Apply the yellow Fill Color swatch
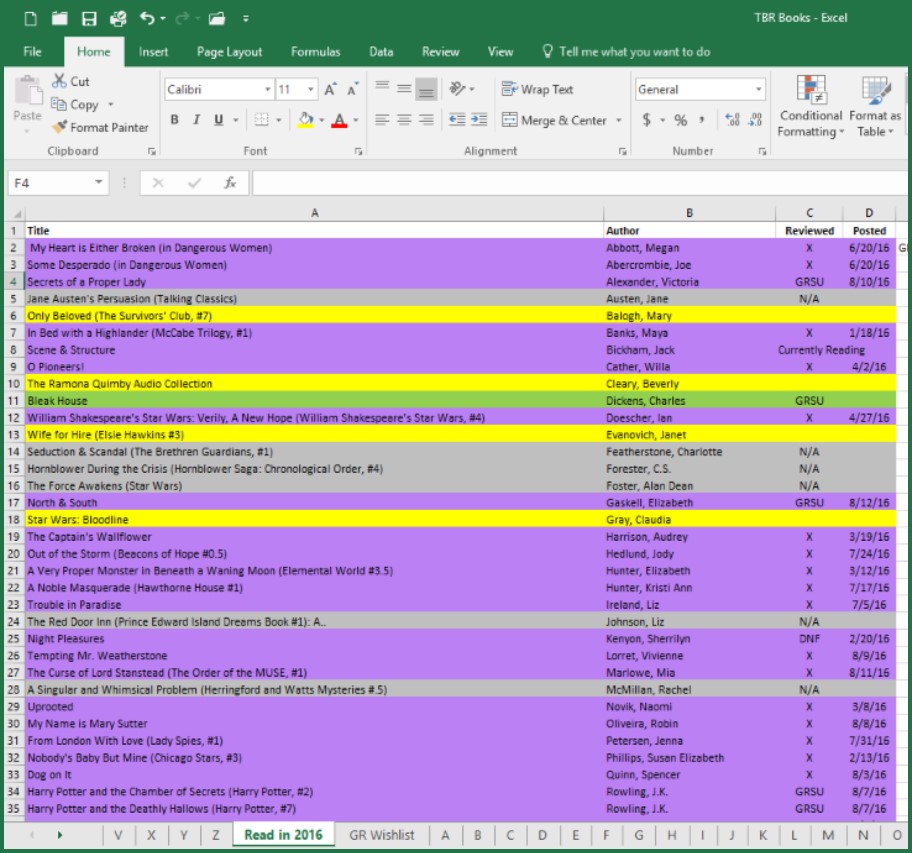The image size is (912, 853). click(x=306, y=120)
